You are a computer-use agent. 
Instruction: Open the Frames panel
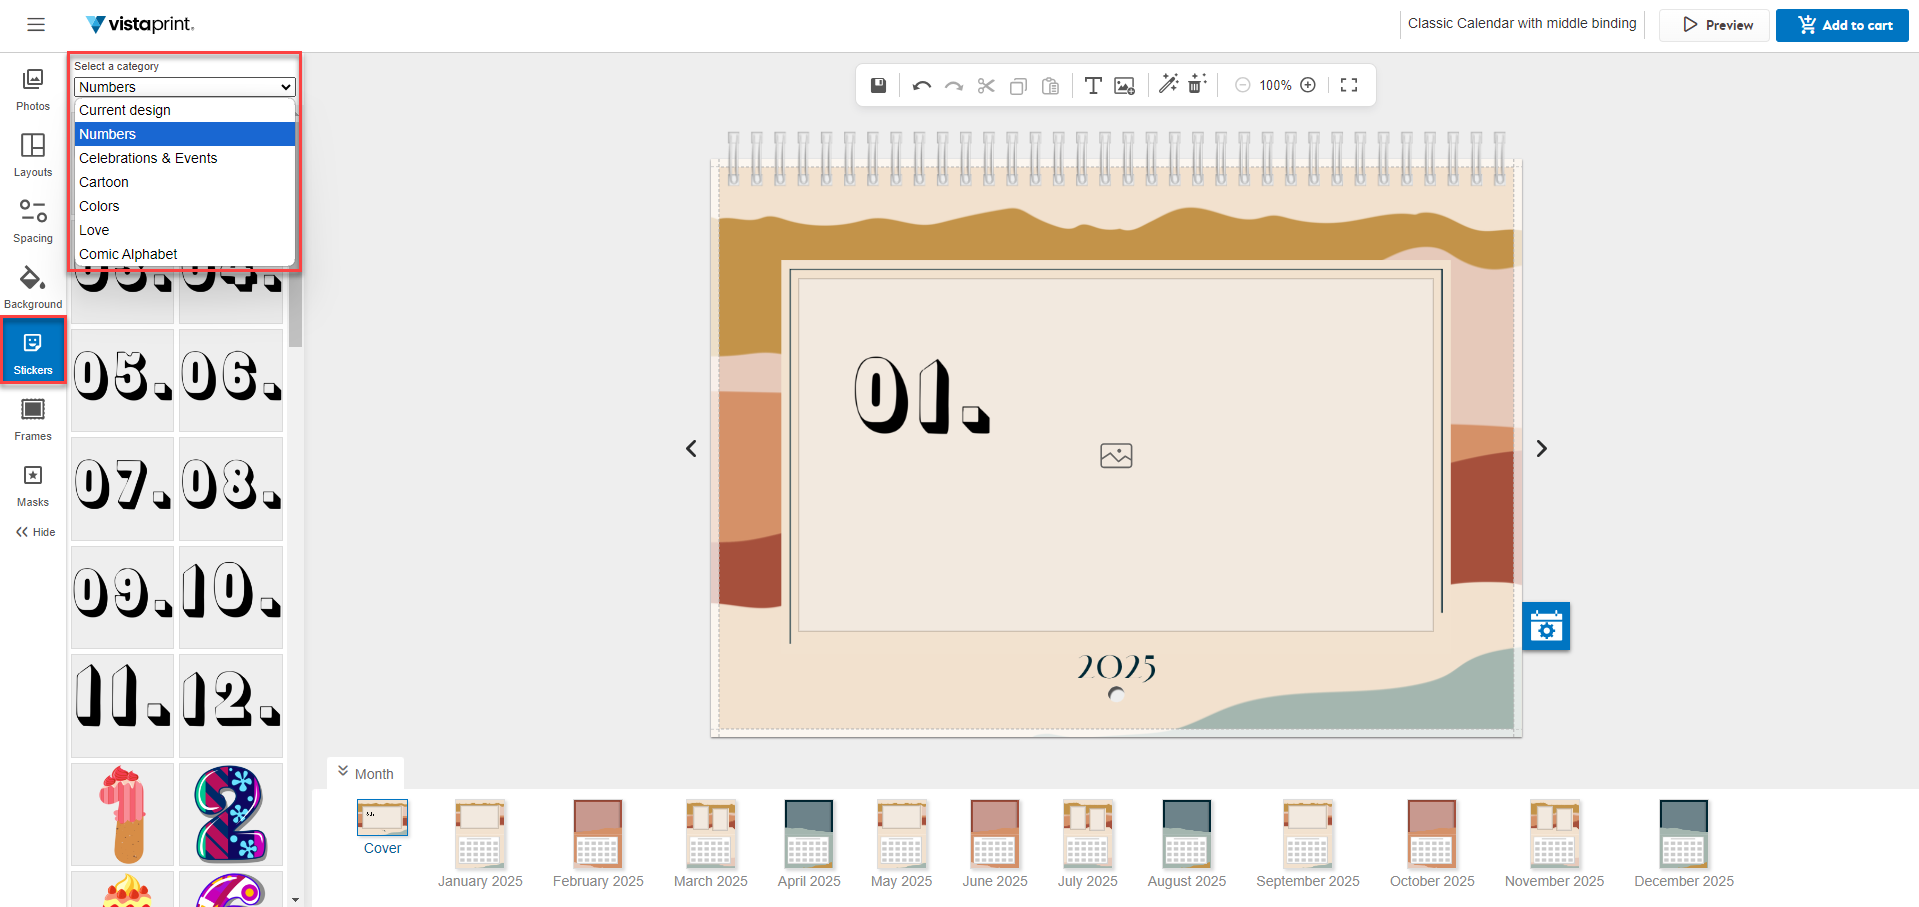pos(33,420)
